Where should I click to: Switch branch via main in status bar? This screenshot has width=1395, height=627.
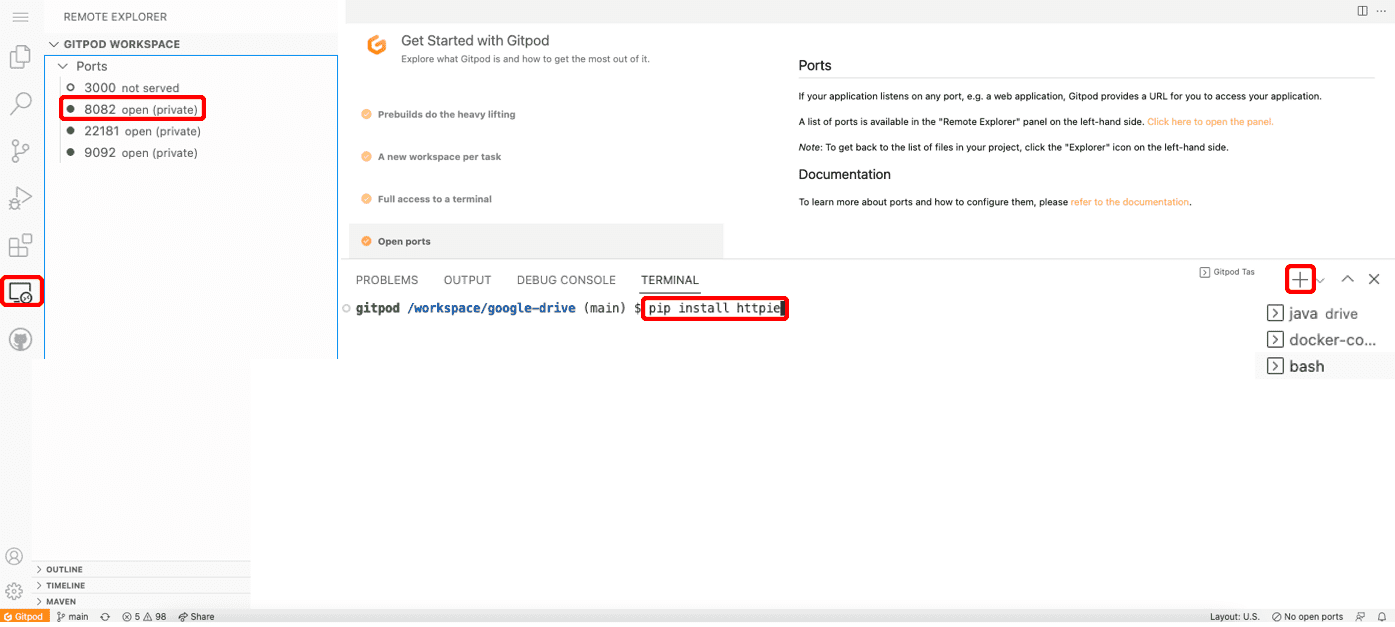[x=73, y=617]
